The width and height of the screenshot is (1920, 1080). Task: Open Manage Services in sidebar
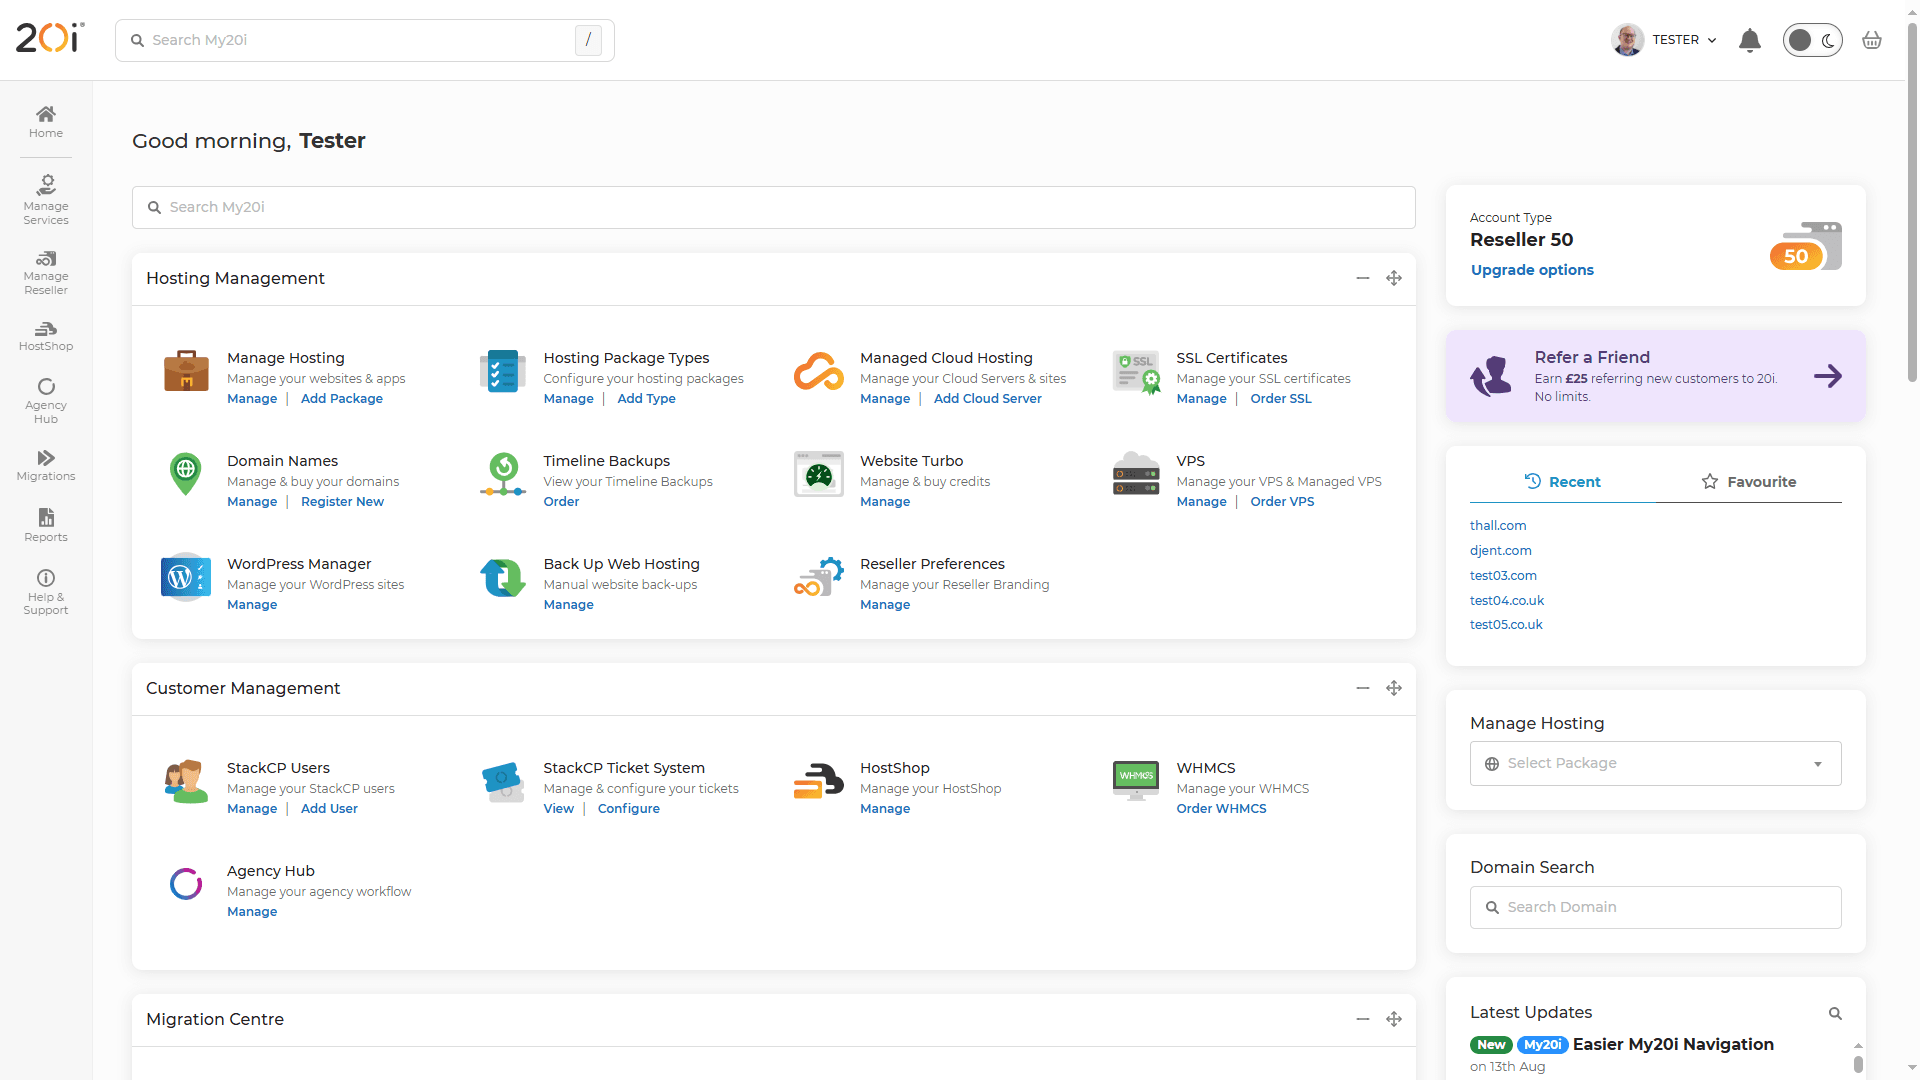pos(46,200)
